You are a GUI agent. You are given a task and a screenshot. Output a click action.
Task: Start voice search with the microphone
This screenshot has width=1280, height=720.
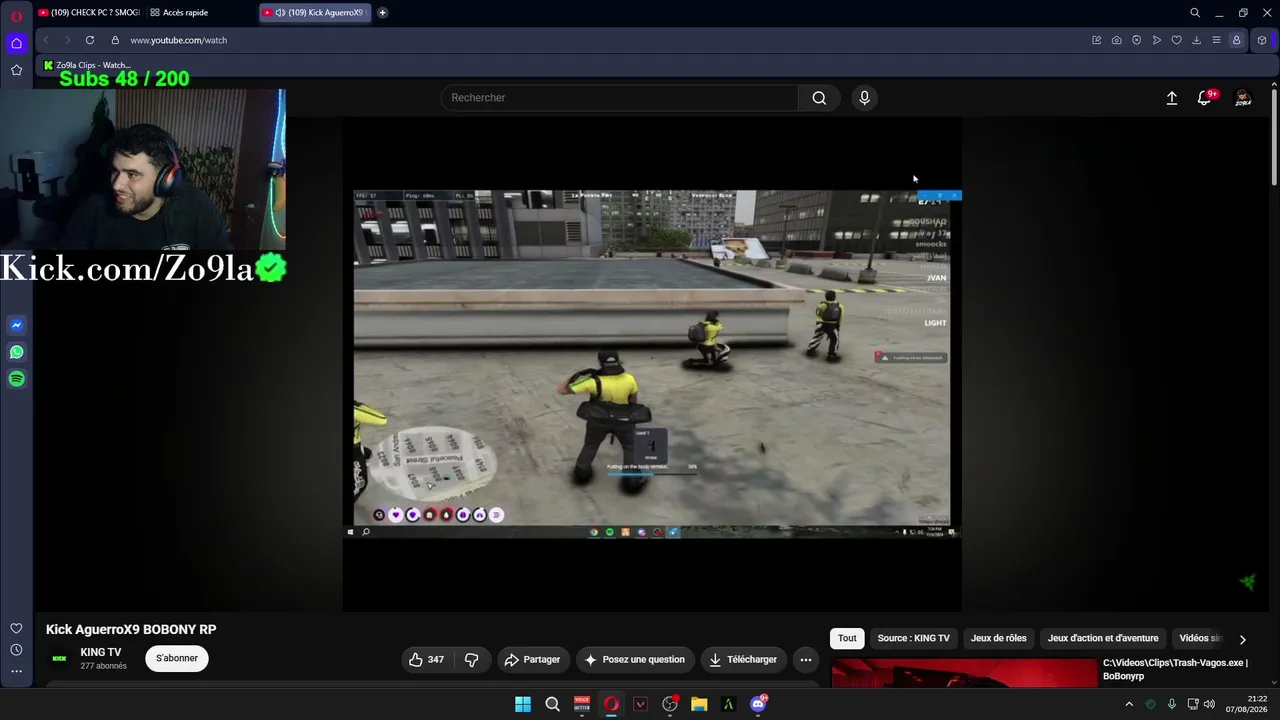865,98
